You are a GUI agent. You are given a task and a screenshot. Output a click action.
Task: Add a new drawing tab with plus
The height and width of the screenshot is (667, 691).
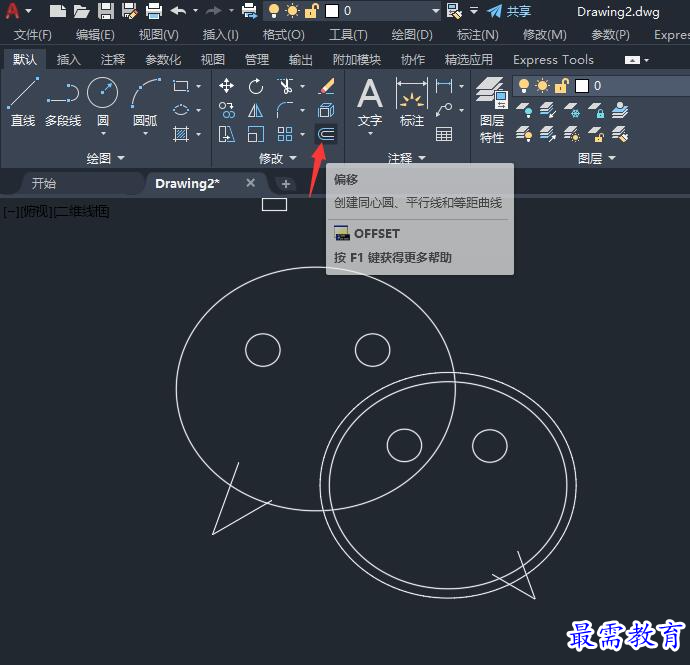tap(286, 184)
